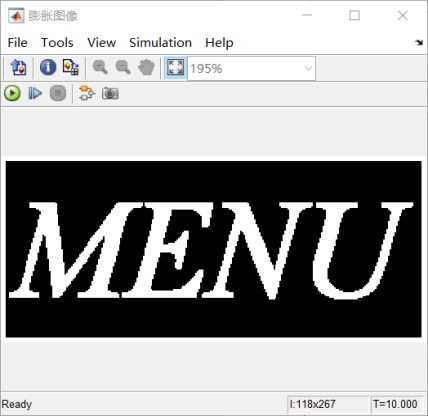Click the dock arrow at menu bar right
The image size is (428, 416).
419,43
